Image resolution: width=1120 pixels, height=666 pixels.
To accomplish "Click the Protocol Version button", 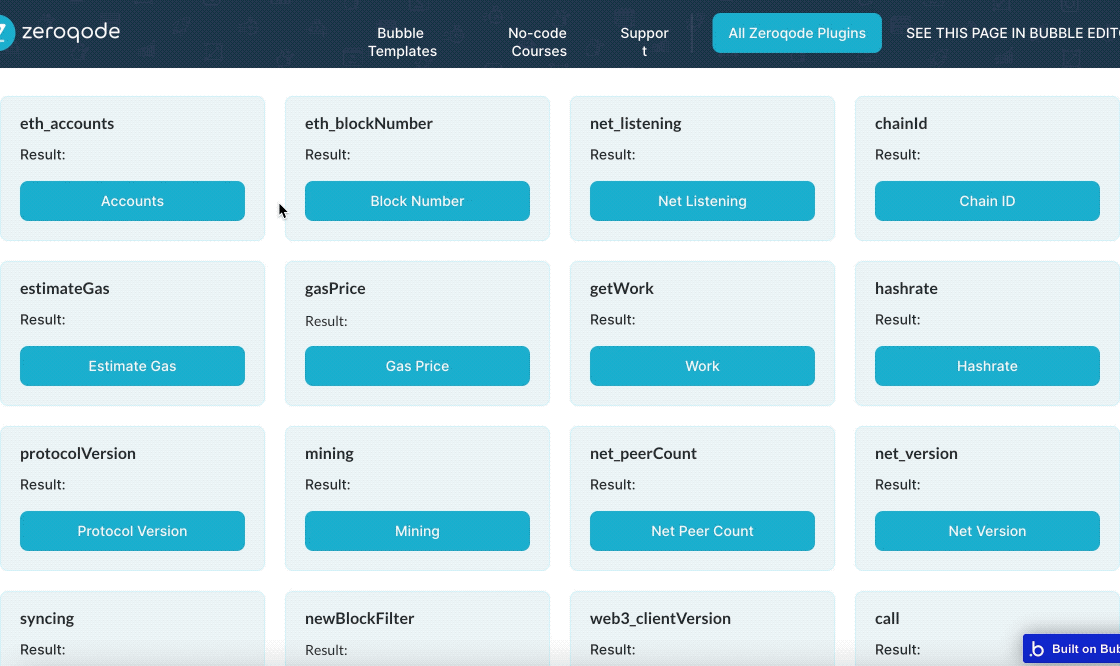I will 132,531.
